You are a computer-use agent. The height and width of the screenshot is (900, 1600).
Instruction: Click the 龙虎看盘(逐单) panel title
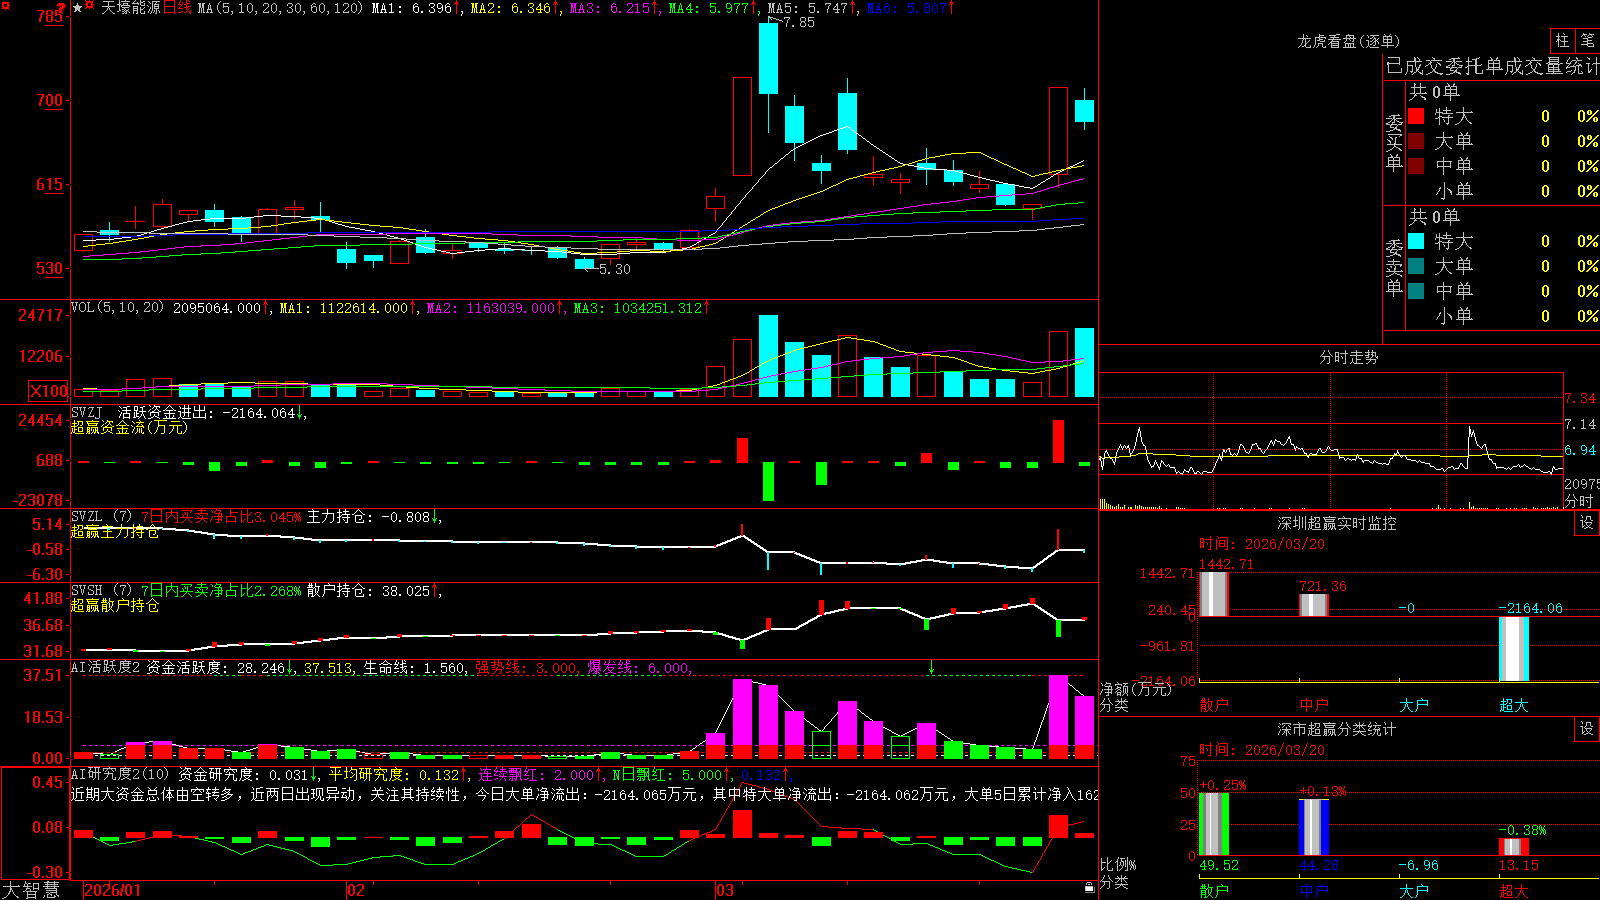1348,41
